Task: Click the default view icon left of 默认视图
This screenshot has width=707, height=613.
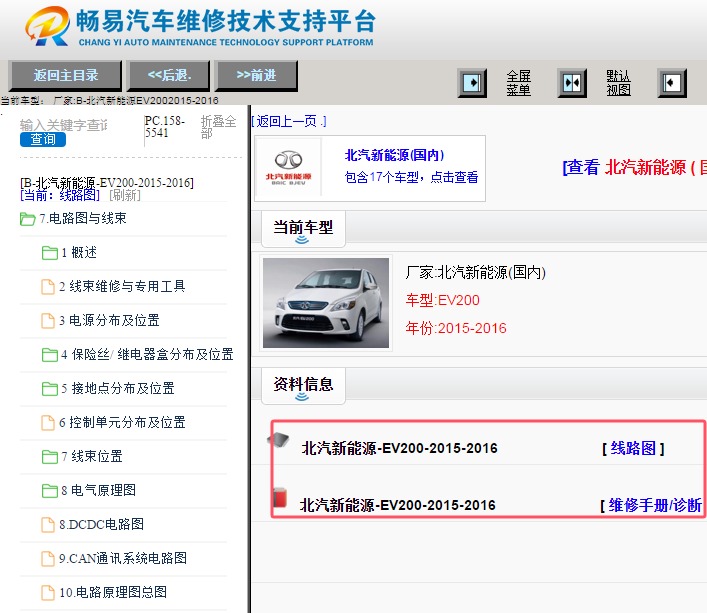Action: pos(572,83)
